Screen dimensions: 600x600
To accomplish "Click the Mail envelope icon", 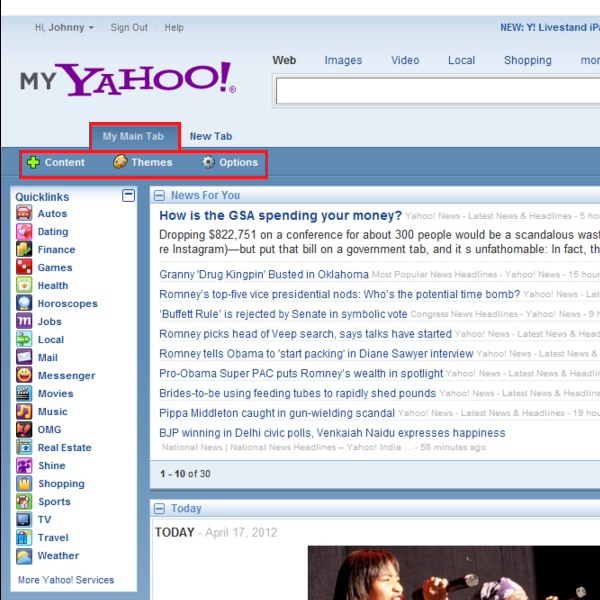I will point(24,357).
